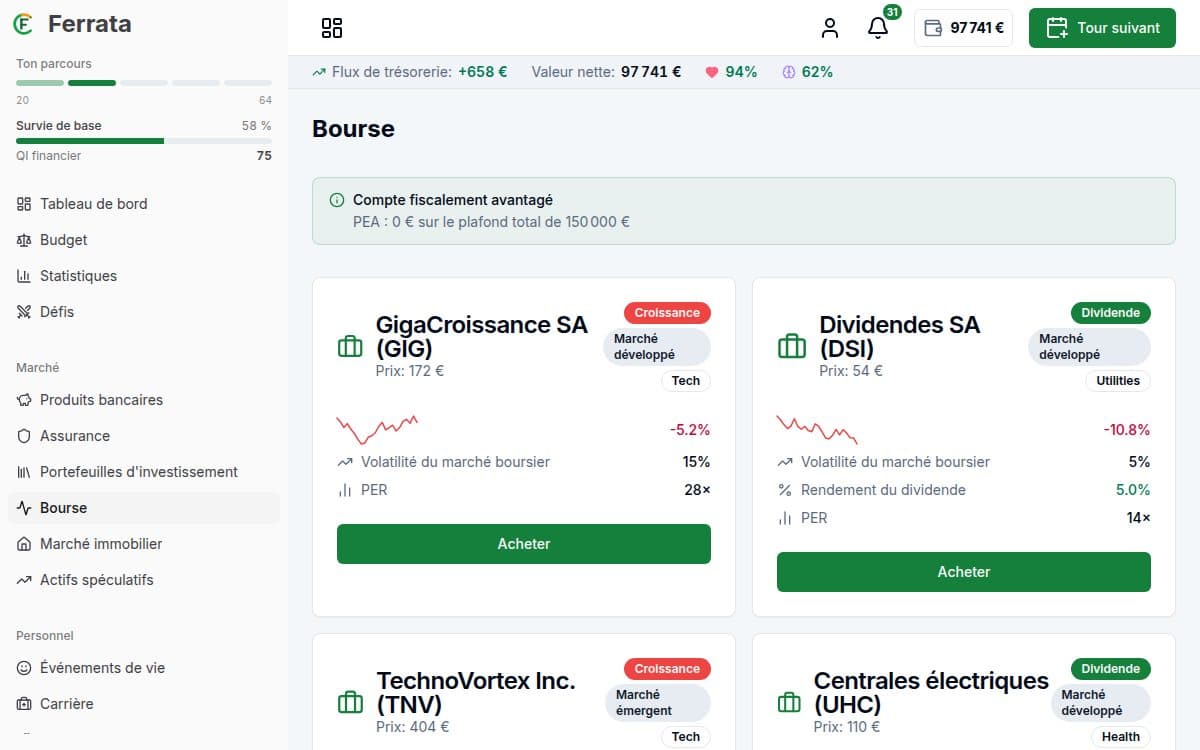Open Assurance menu item
Image resolution: width=1200 pixels, height=750 pixels.
click(x=144, y=436)
